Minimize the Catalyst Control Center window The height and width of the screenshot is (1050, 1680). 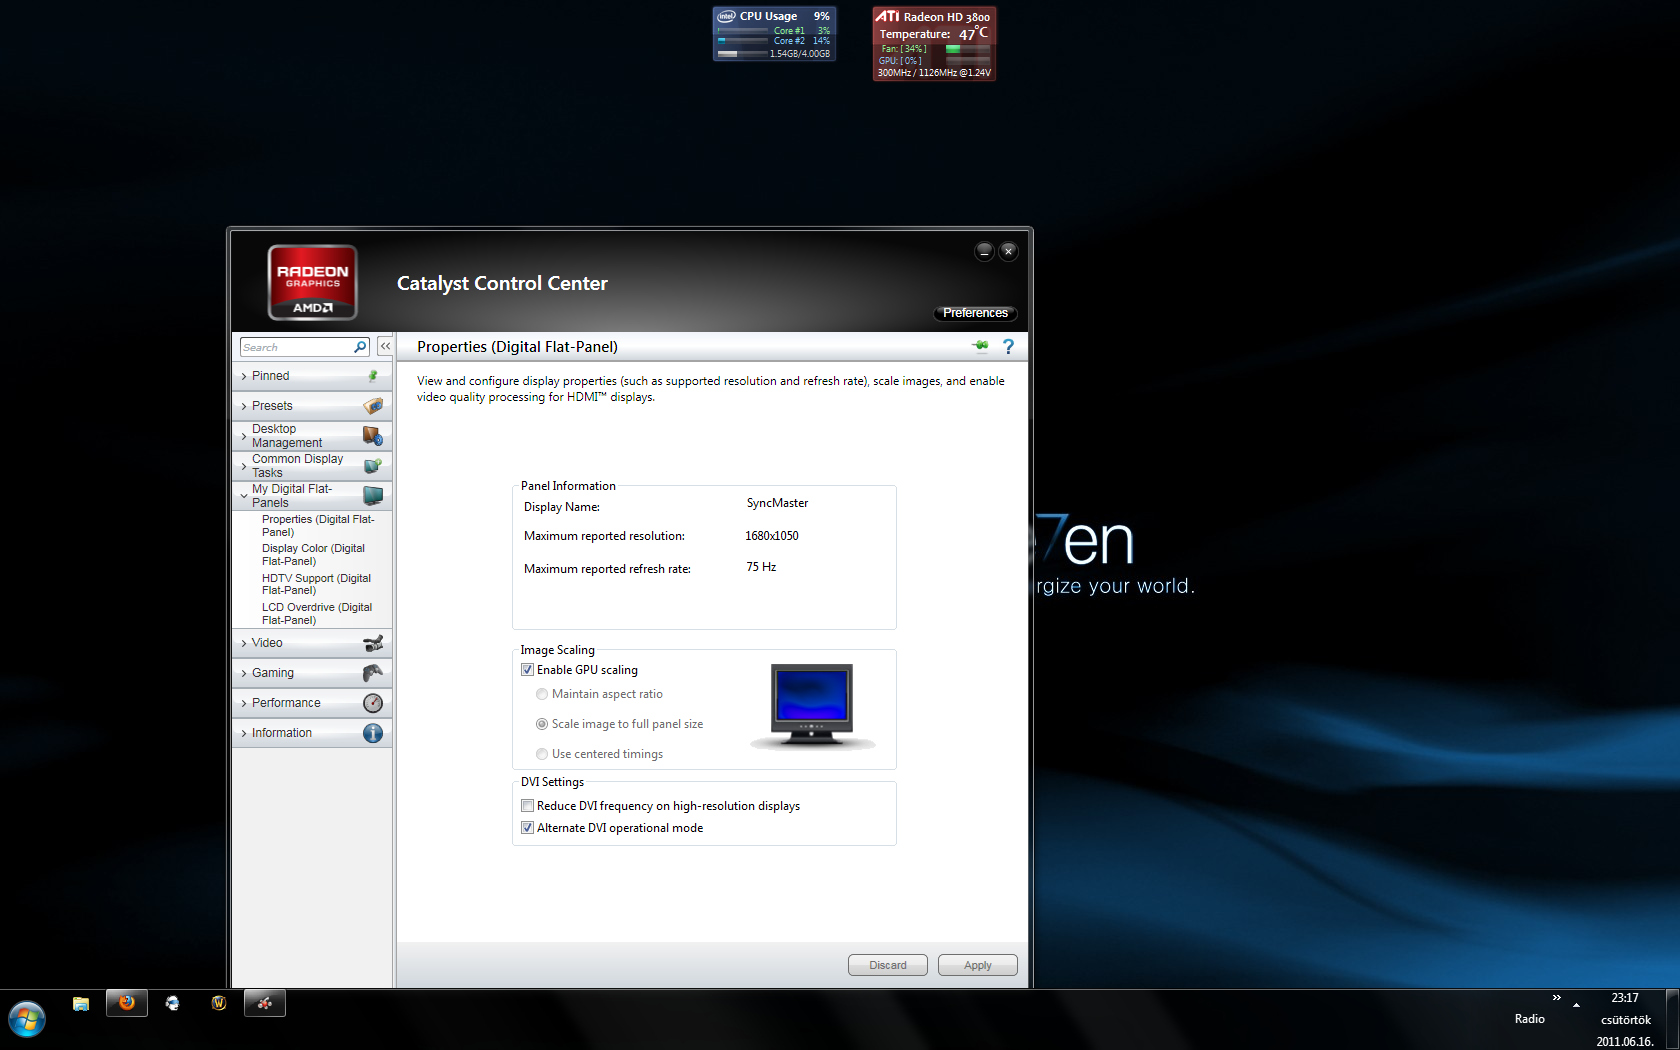(984, 251)
